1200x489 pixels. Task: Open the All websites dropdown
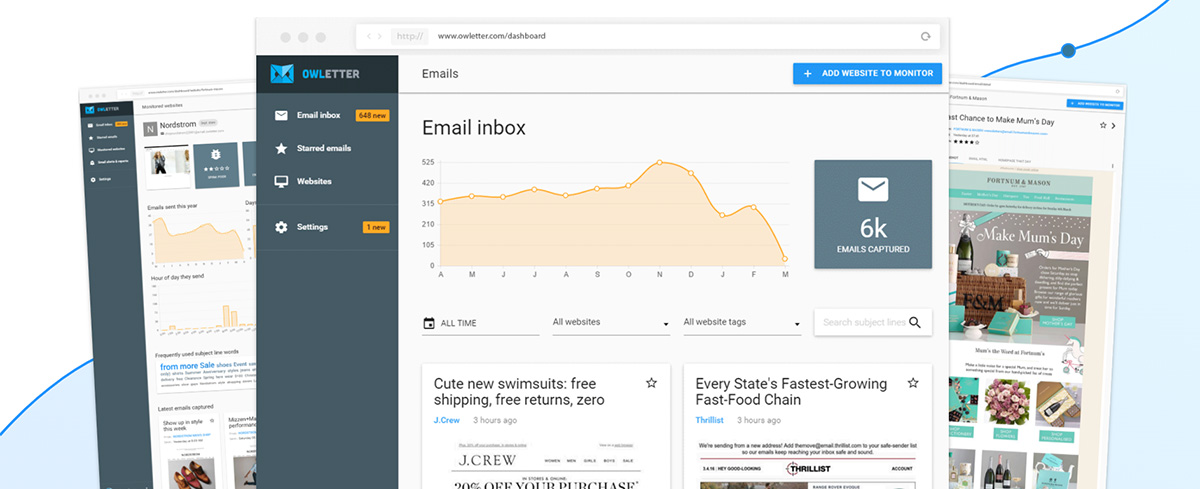coord(611,323)
